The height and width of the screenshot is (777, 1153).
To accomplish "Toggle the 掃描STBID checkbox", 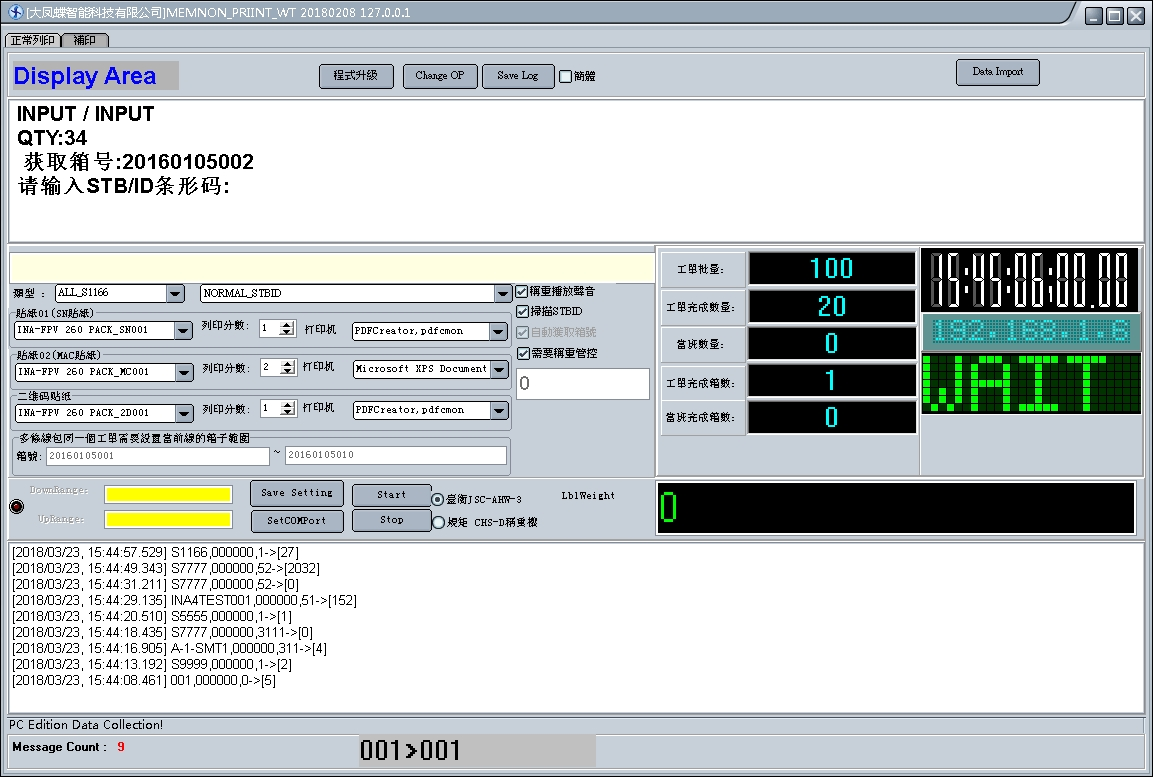I will [x=522, y=311].
